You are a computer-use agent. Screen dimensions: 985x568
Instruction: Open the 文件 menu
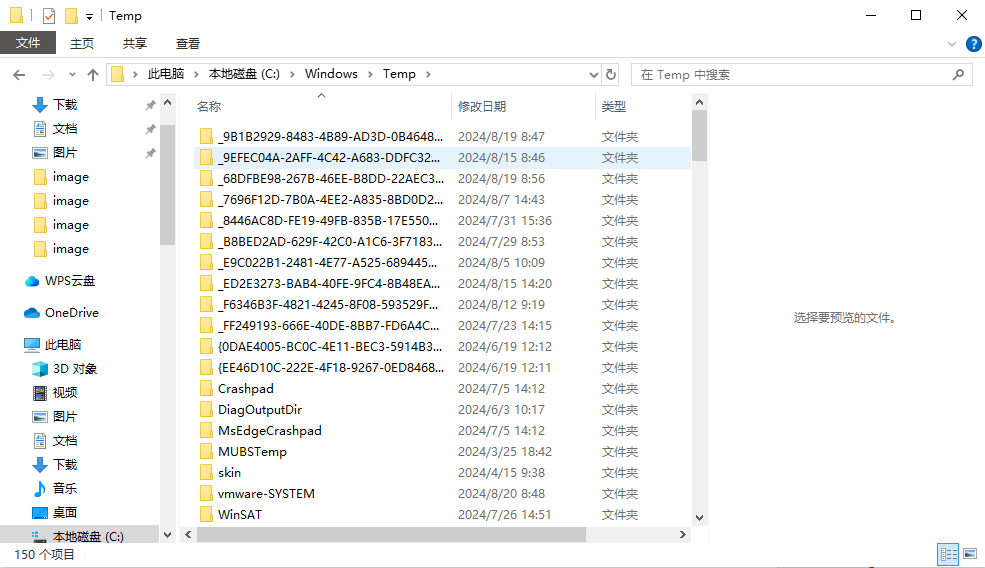(28, 43)
